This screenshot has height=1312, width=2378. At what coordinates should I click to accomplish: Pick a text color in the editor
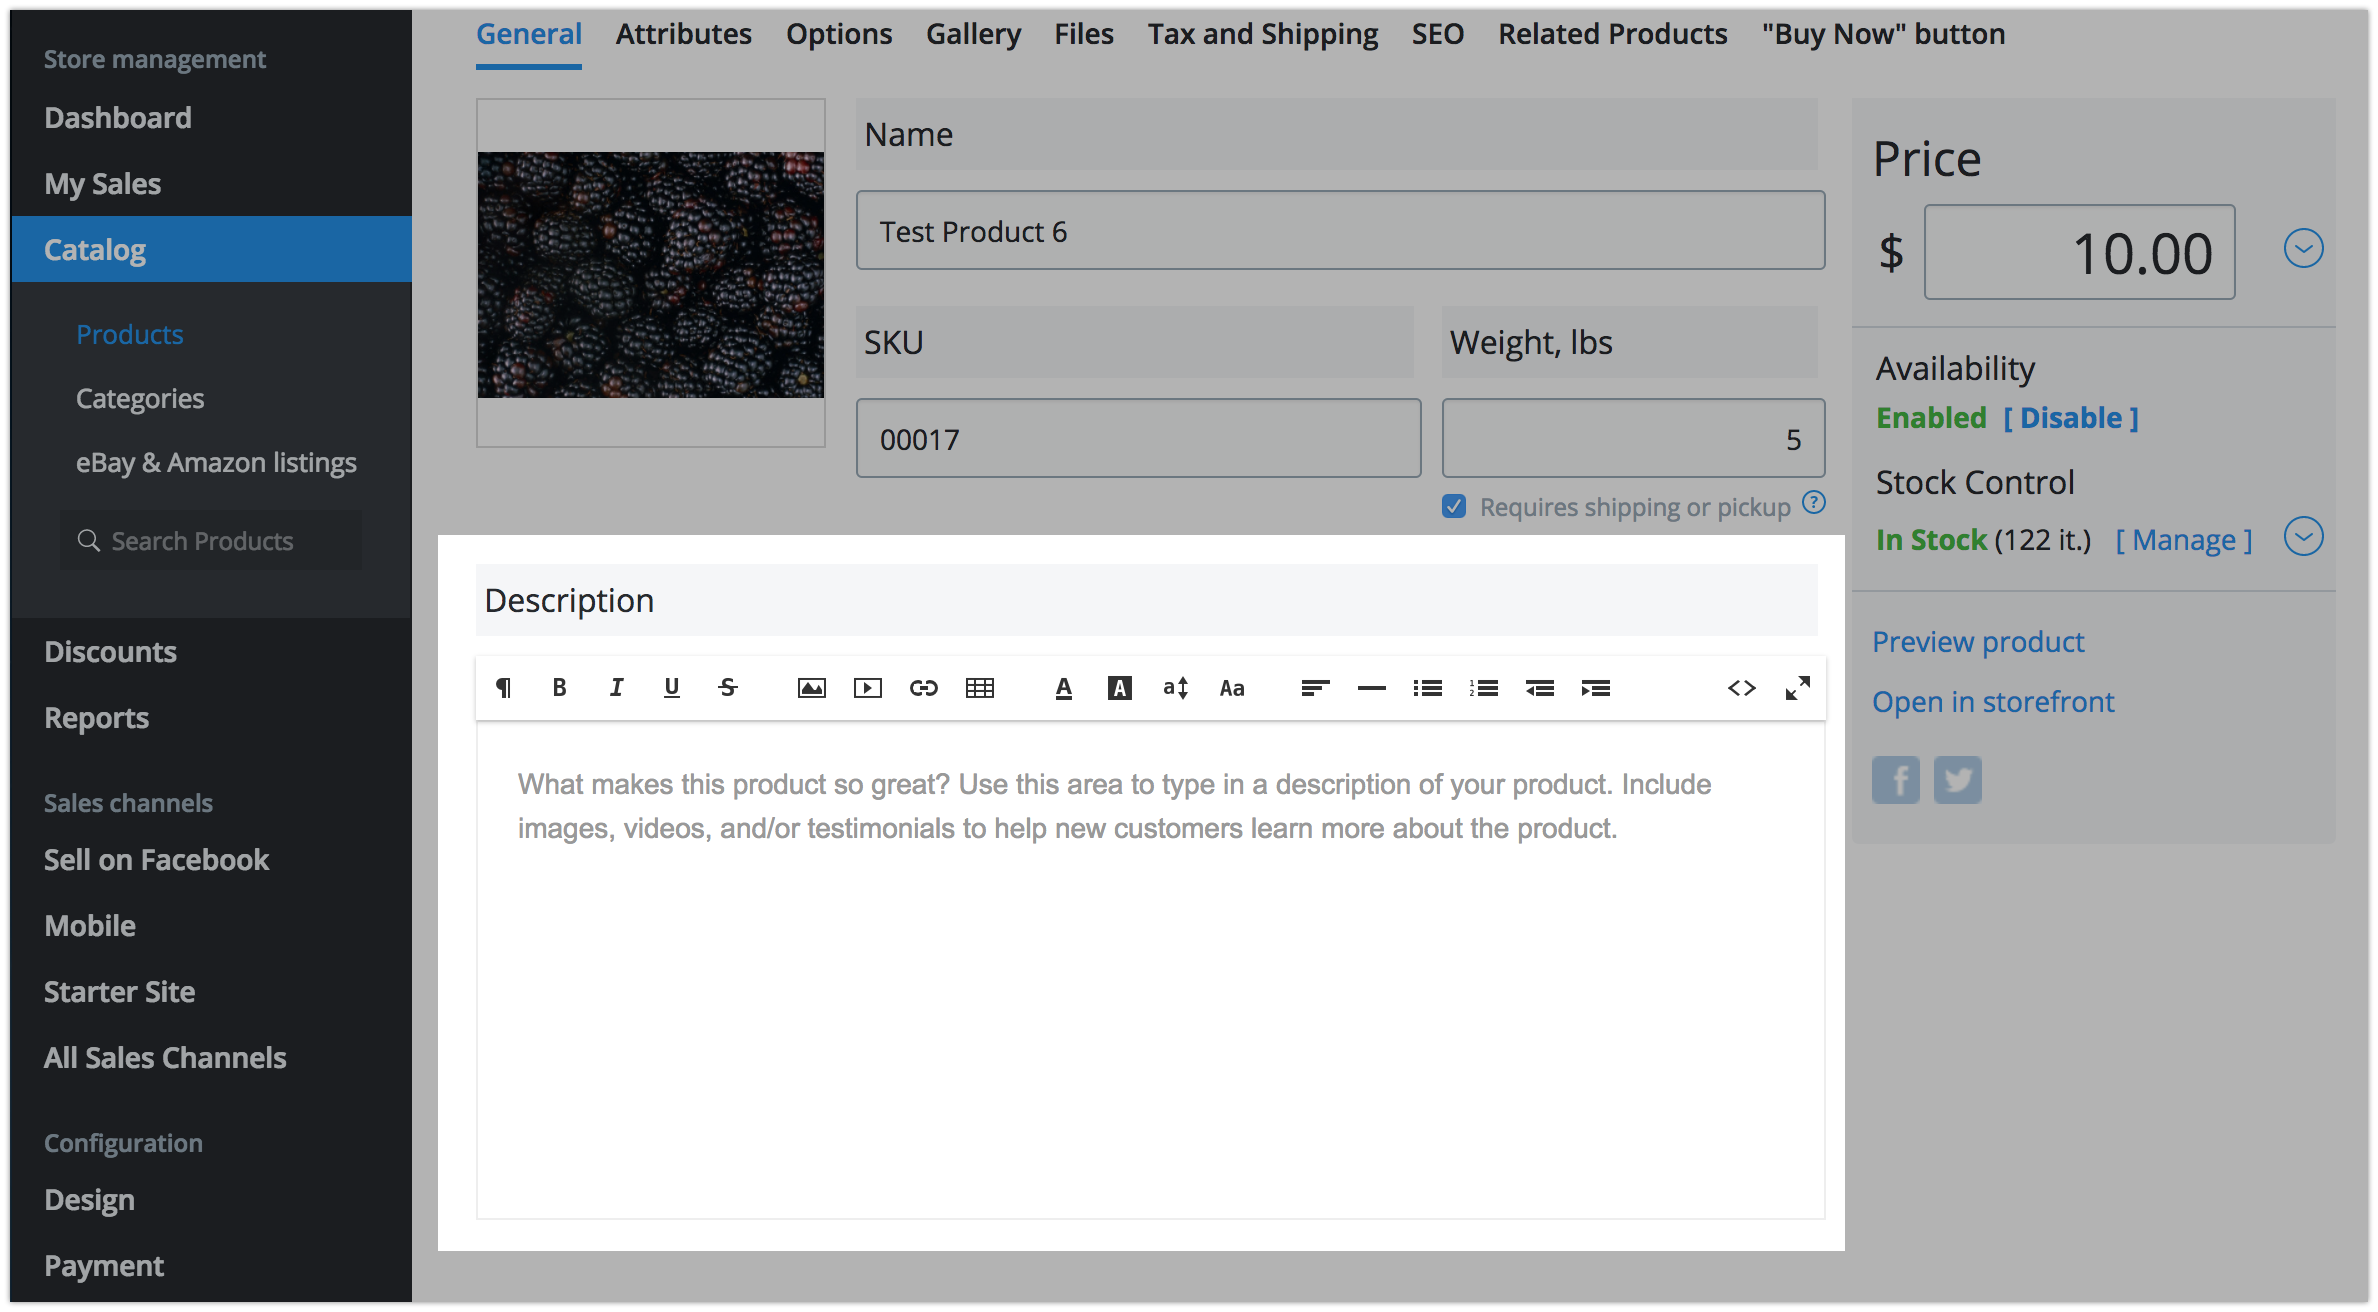(1063, 688)
